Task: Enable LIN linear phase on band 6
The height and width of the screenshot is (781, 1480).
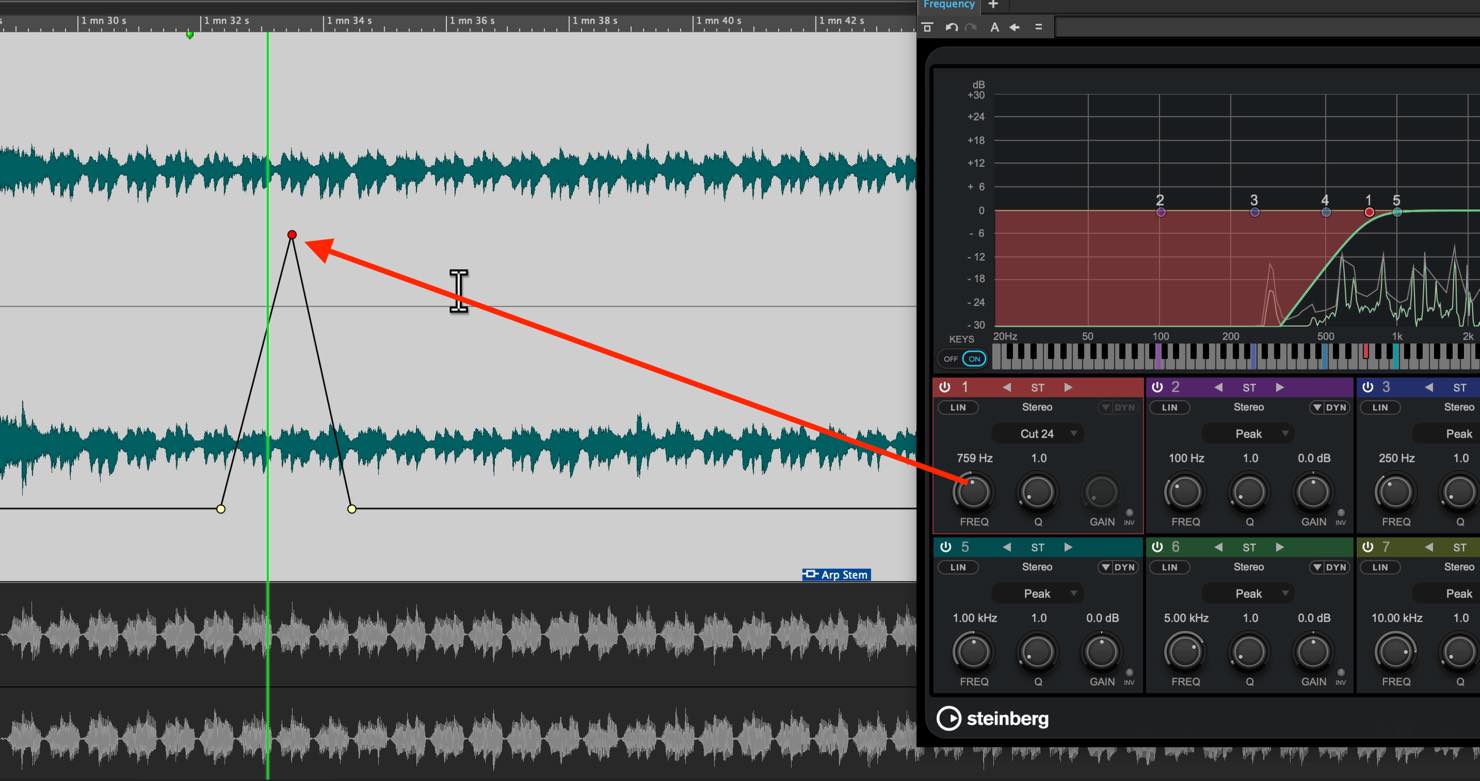Action: [x=1169, y=567]
